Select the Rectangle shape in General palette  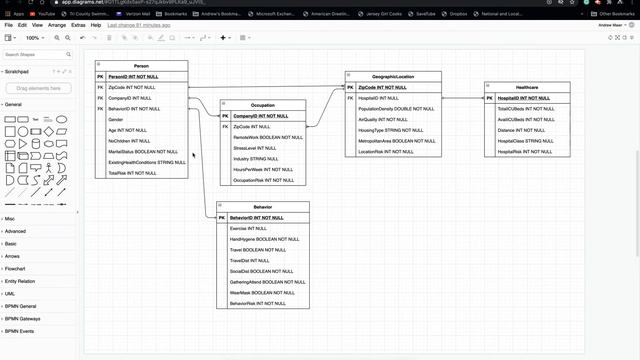tap(10, 120)
